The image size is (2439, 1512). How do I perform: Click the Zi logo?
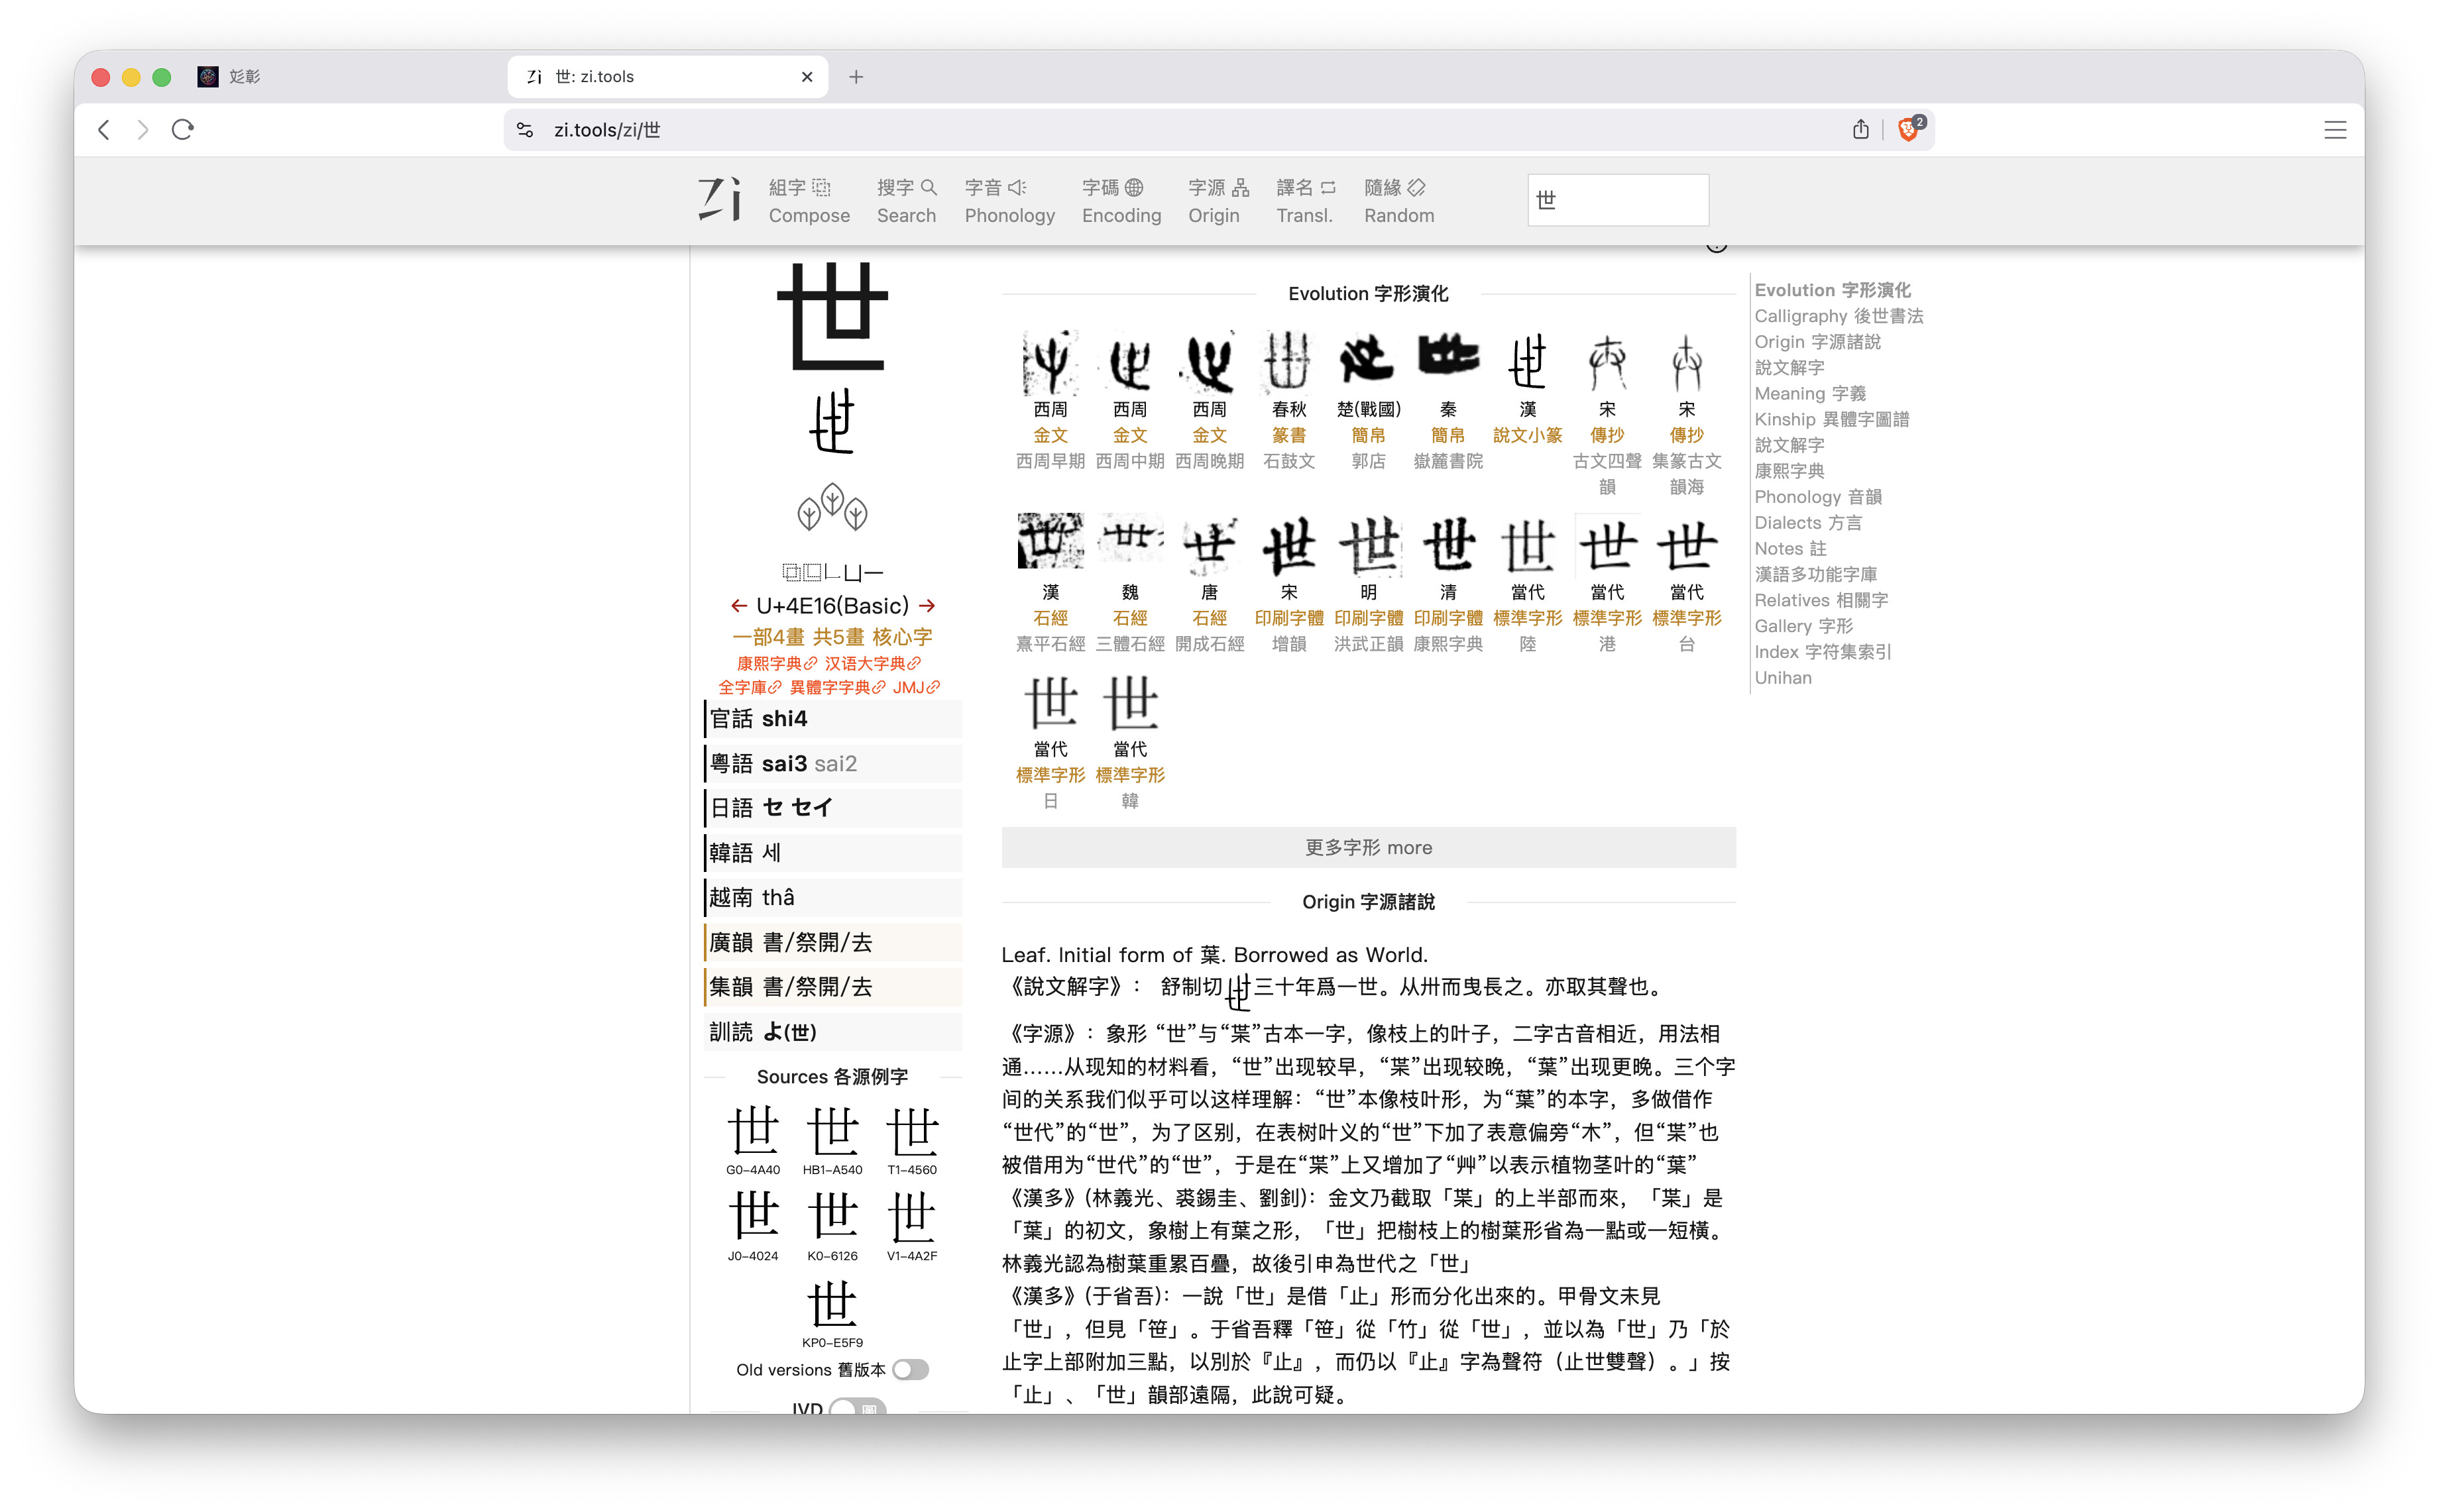point(719,199)
